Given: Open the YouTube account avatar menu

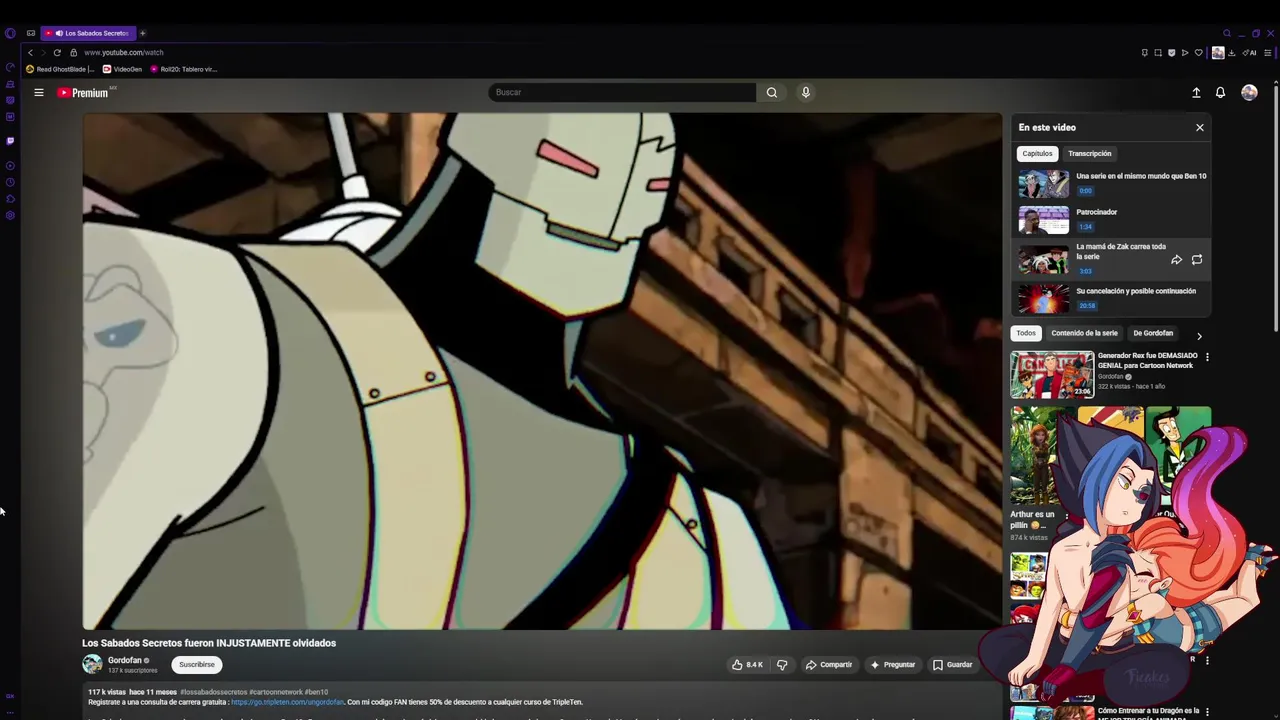Looking at the screenshot, I should [1249, 92].
